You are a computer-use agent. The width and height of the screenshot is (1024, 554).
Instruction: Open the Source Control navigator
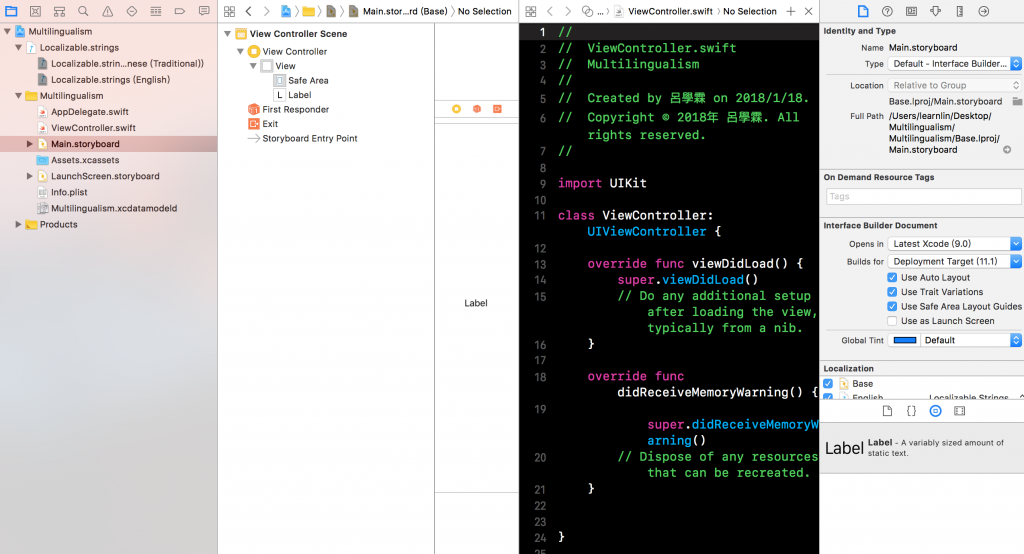35,11
